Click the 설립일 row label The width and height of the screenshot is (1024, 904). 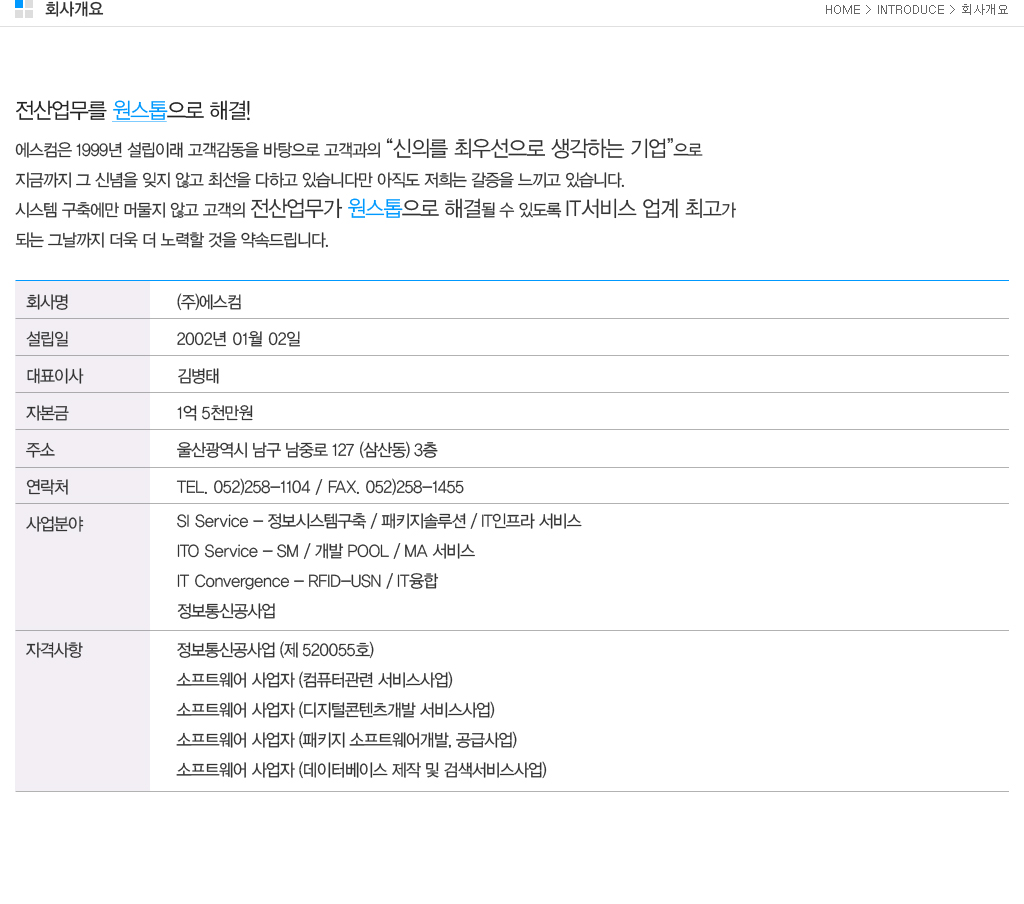point(47,339)
